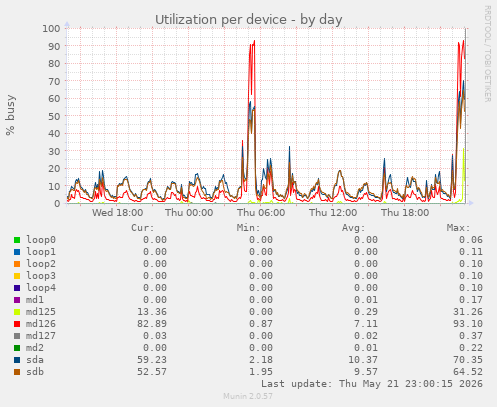Click the md126 legend label
The width and height of the screenshot is (497, 407).
point(41,324)
